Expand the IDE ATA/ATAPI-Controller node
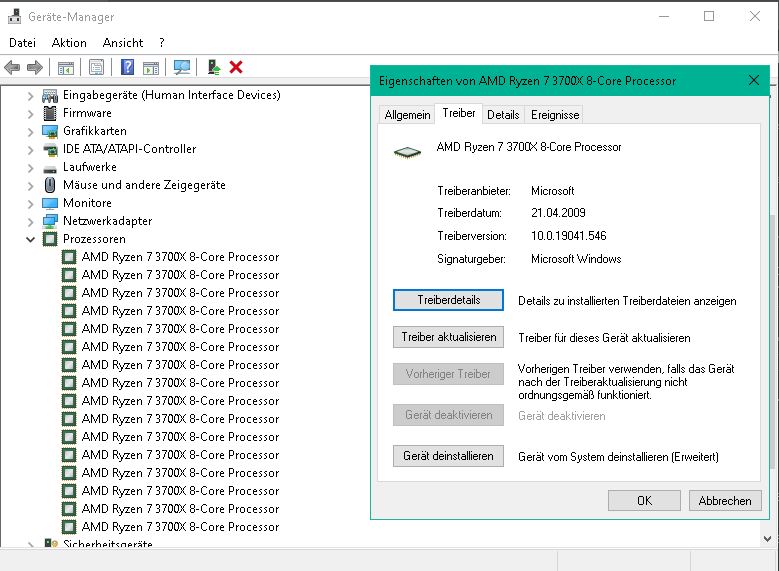The image size is (779, 571). pos(31,150)
